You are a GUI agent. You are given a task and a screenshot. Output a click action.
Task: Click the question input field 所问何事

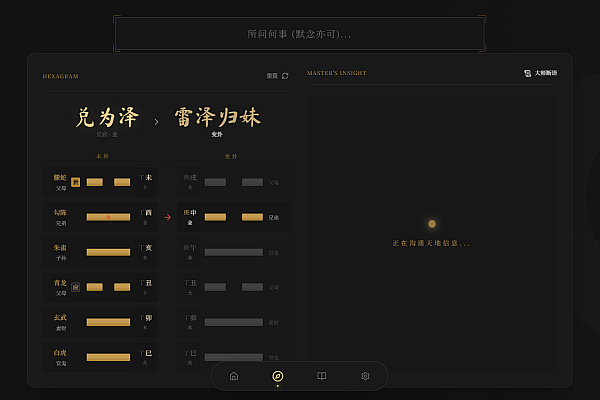[300, 34]
